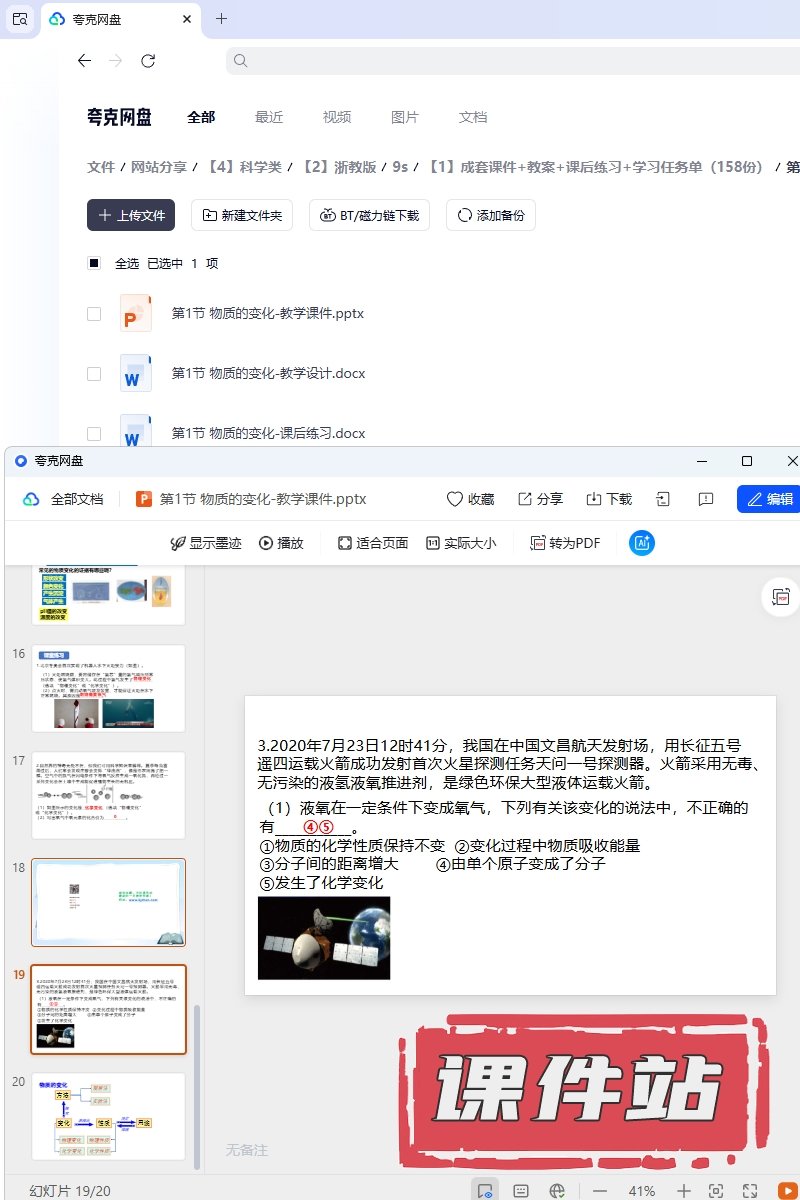Click the blue 编辑 edit button
The height and width of the screenshot is (1200, 800).
[x=769, y=499]
